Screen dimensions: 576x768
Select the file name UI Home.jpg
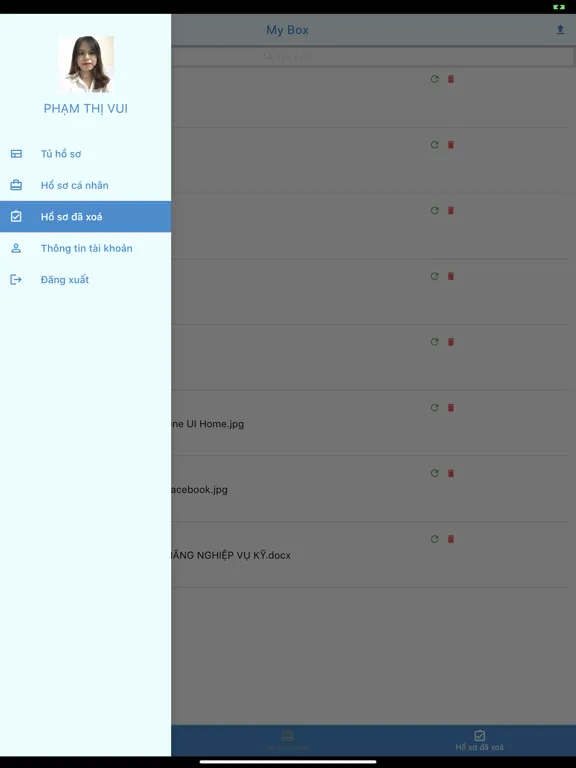tap(208, 424)
